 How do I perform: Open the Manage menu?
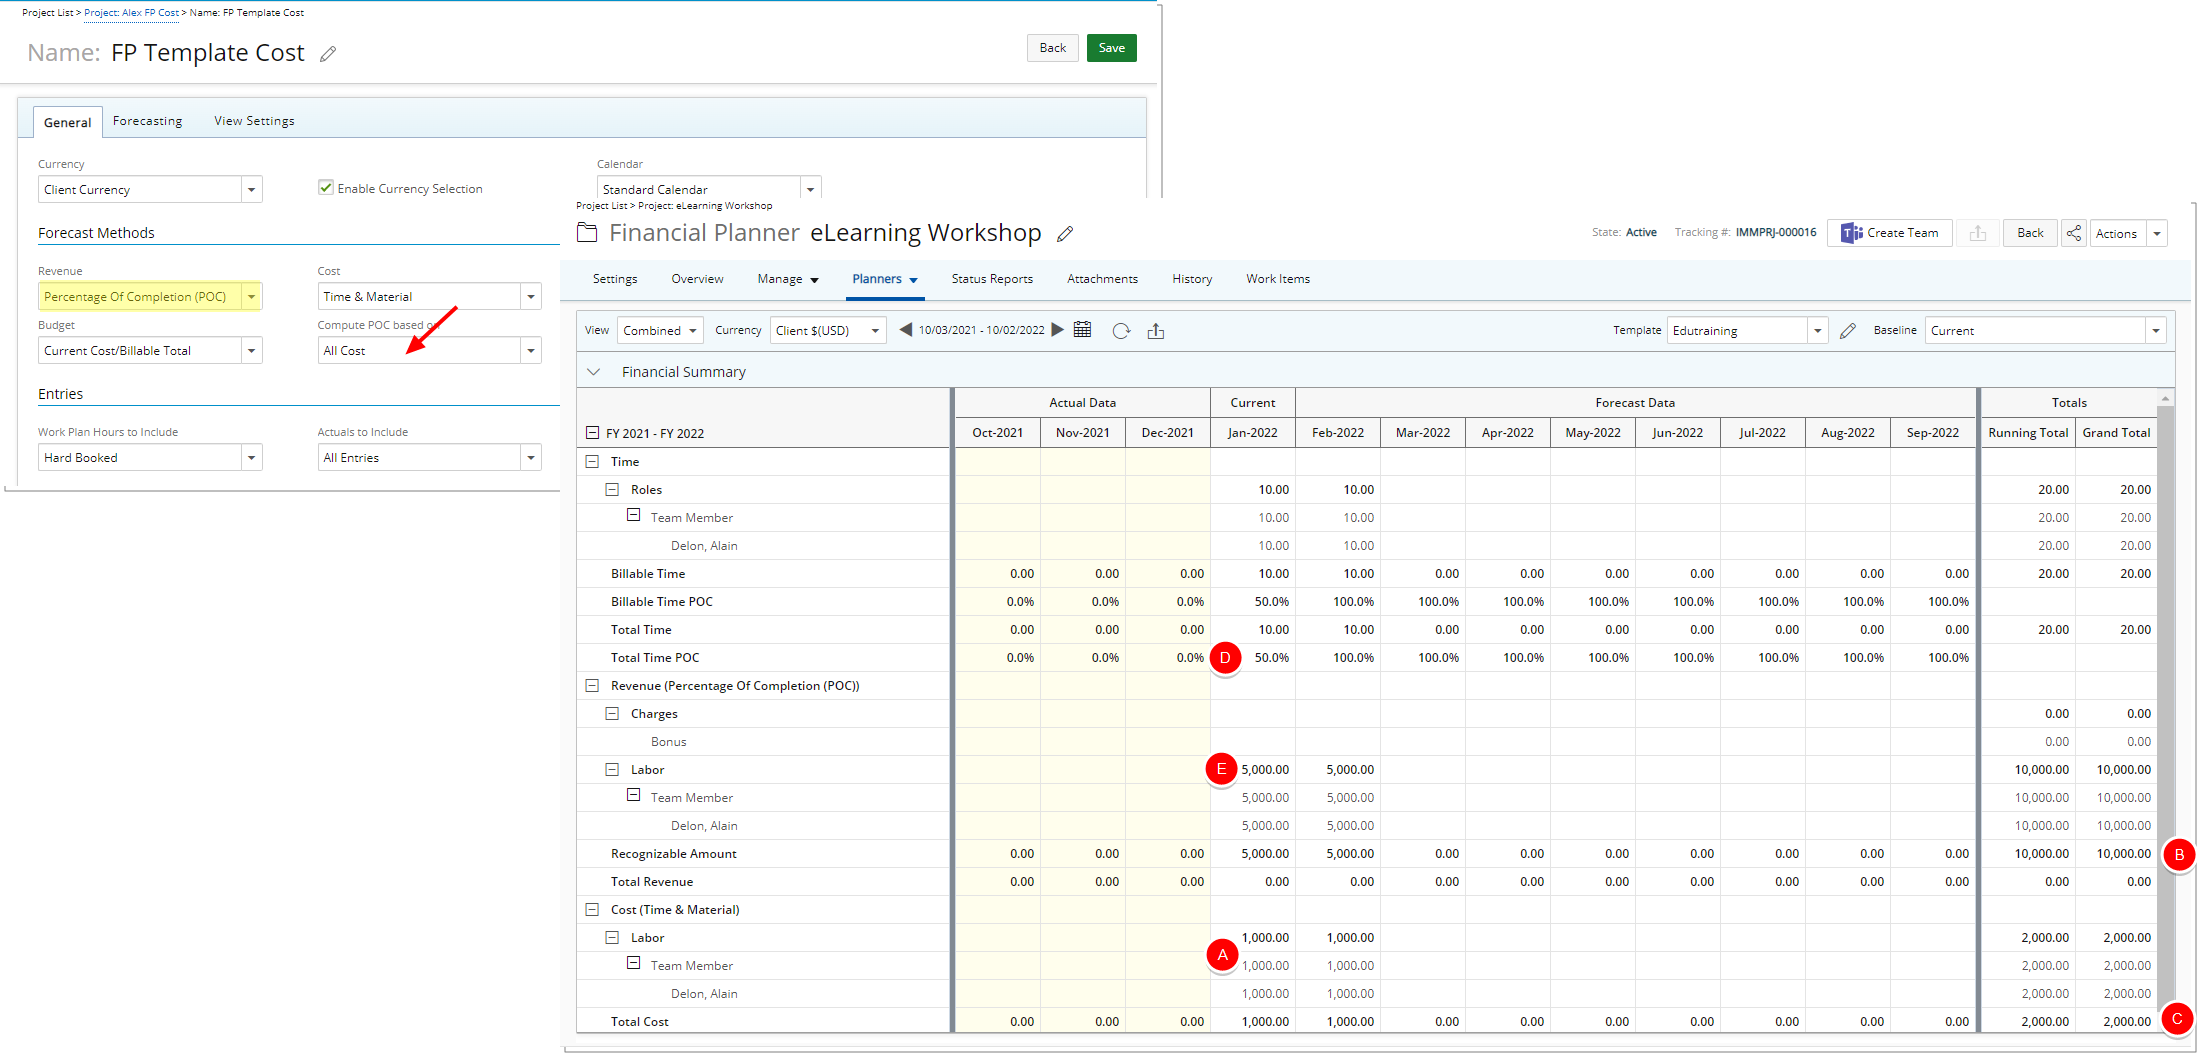pos(788,279)
